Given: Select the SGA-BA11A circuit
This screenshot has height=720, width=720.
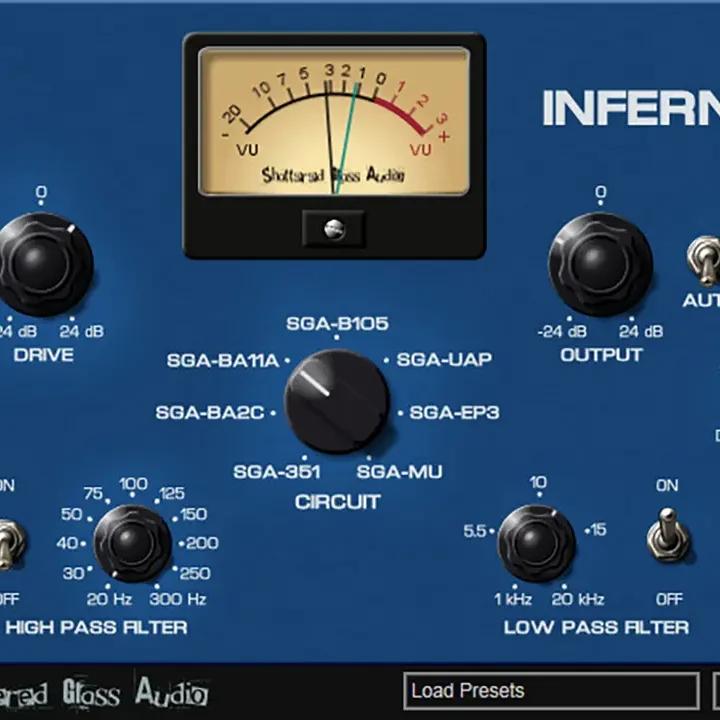Looking at the screenshot, I should point(223,360).
